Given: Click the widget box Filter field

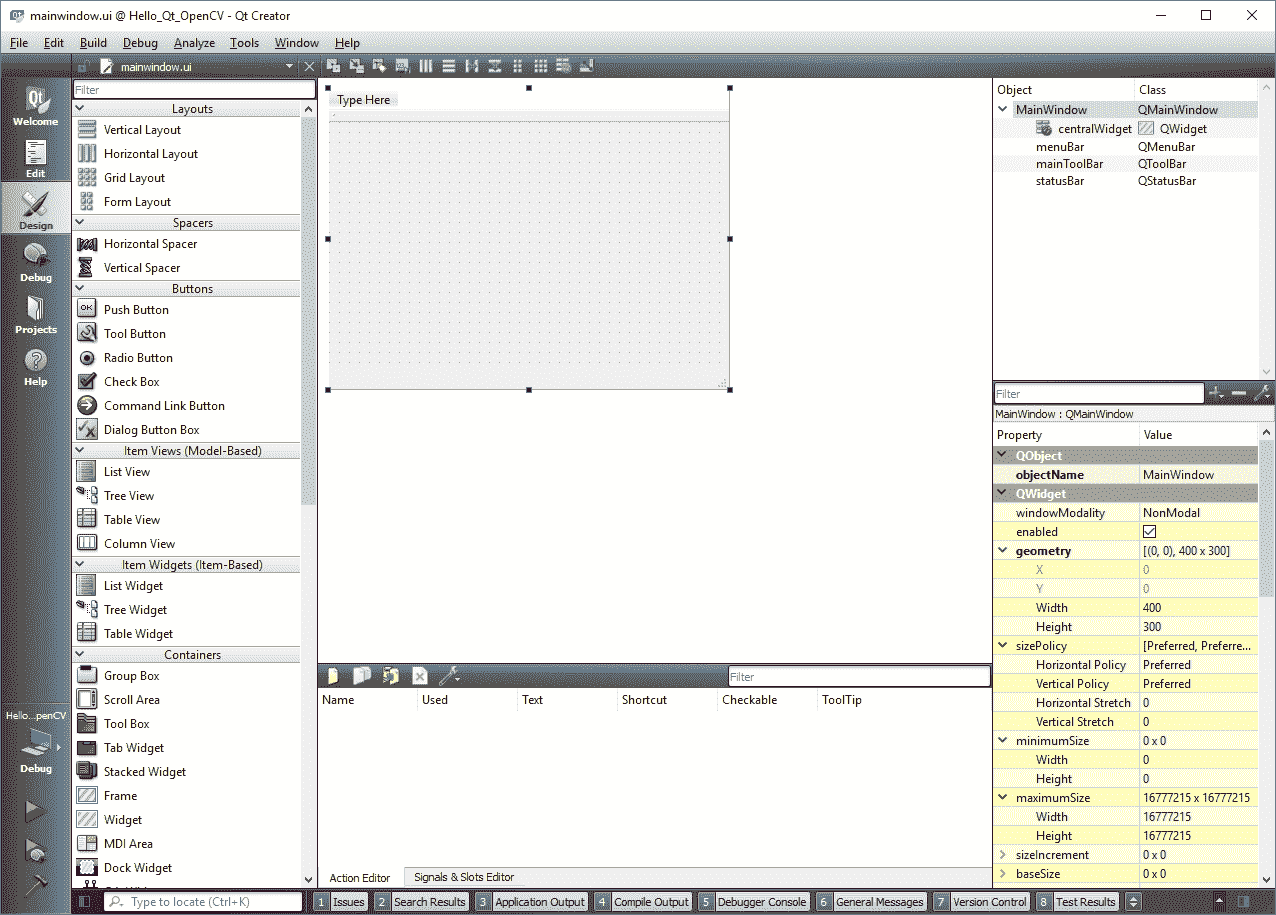Looking at the screenshot, I should [194, 90].
